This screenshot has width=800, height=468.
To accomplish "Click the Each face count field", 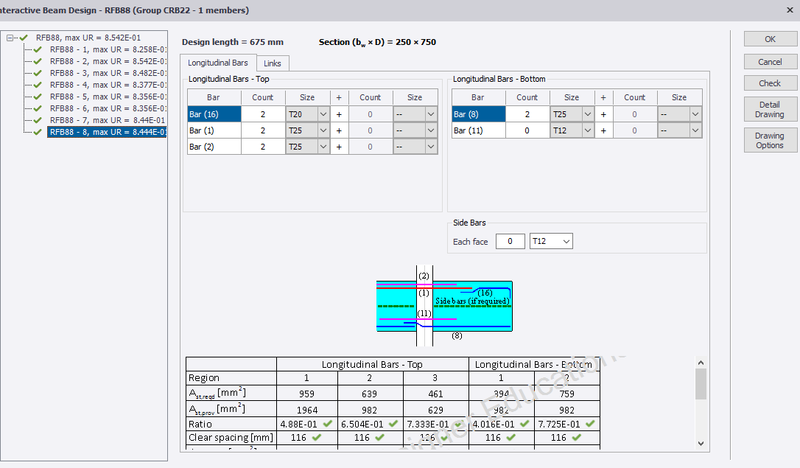I will 510,241.
